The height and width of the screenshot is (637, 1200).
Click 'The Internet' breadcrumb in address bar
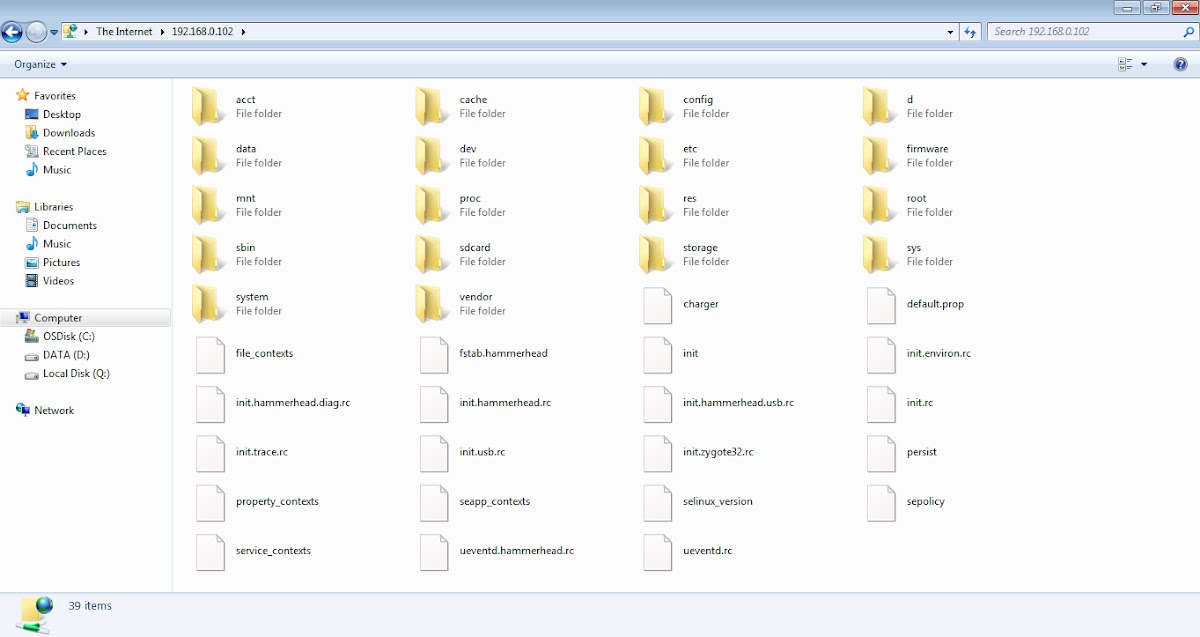124,32
